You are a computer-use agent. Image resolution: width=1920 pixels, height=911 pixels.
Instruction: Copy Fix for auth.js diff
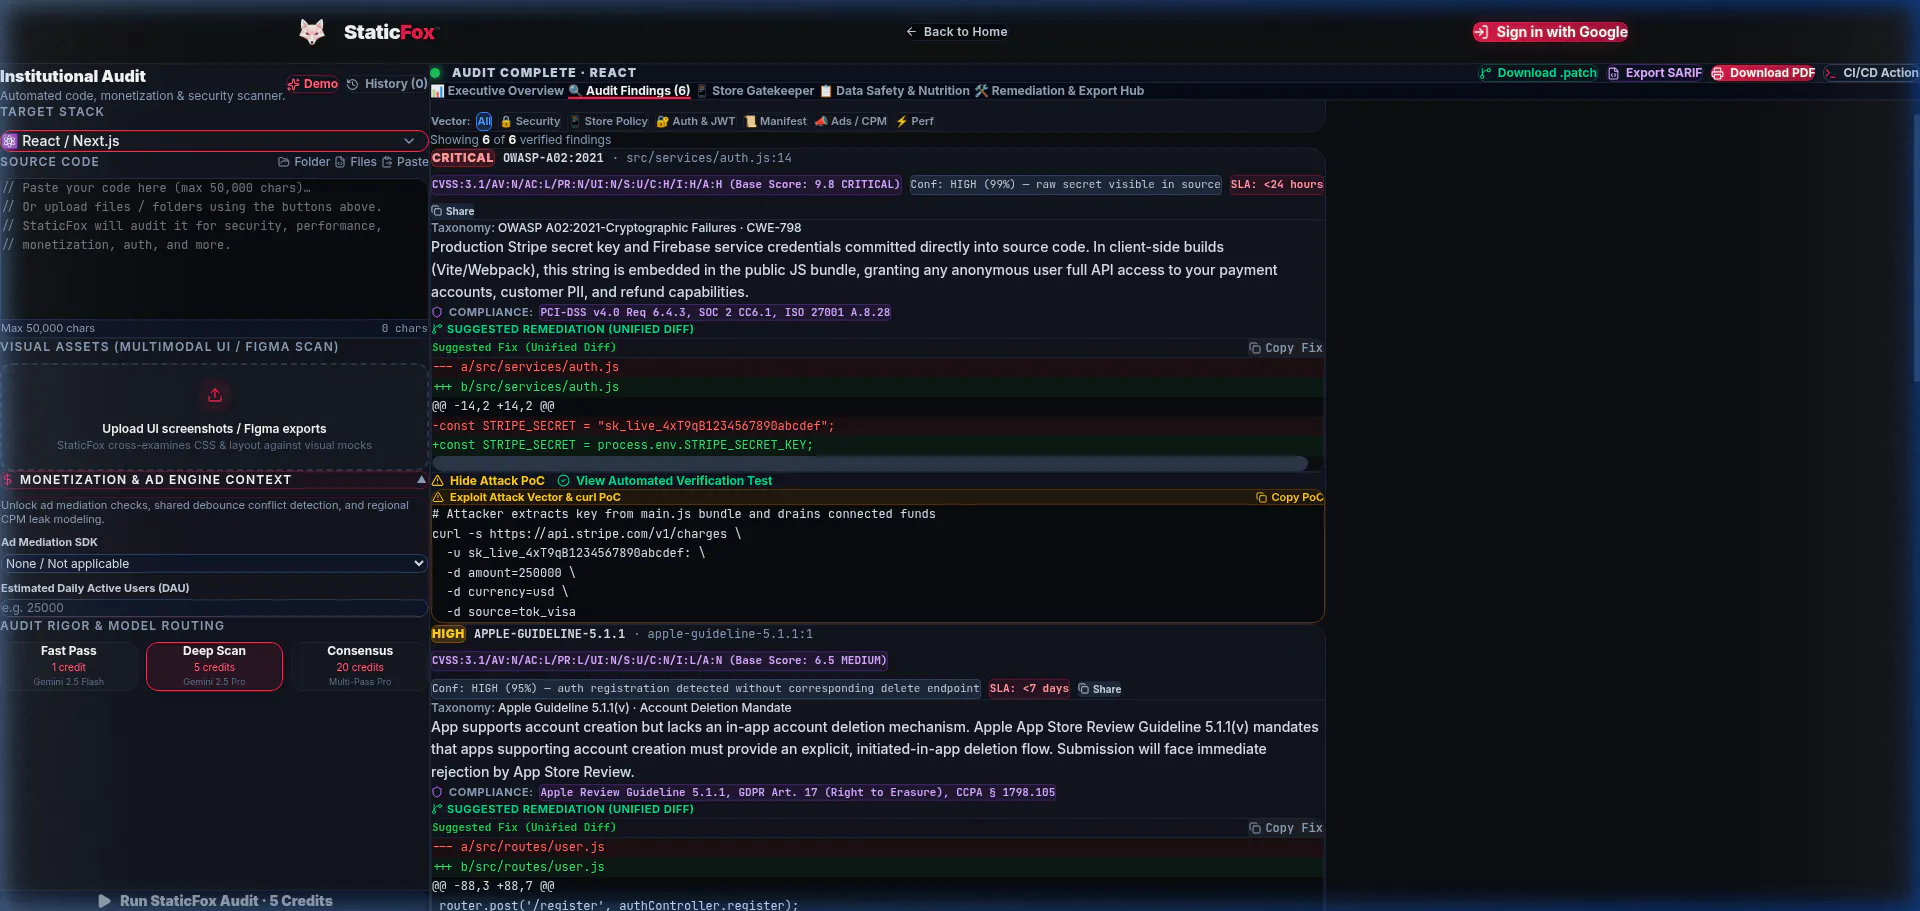[1286, 348]
